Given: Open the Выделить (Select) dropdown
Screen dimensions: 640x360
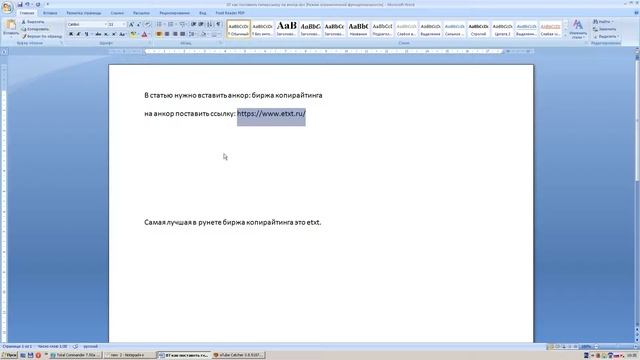Looking at the screenshot, I should coord(606,36).
